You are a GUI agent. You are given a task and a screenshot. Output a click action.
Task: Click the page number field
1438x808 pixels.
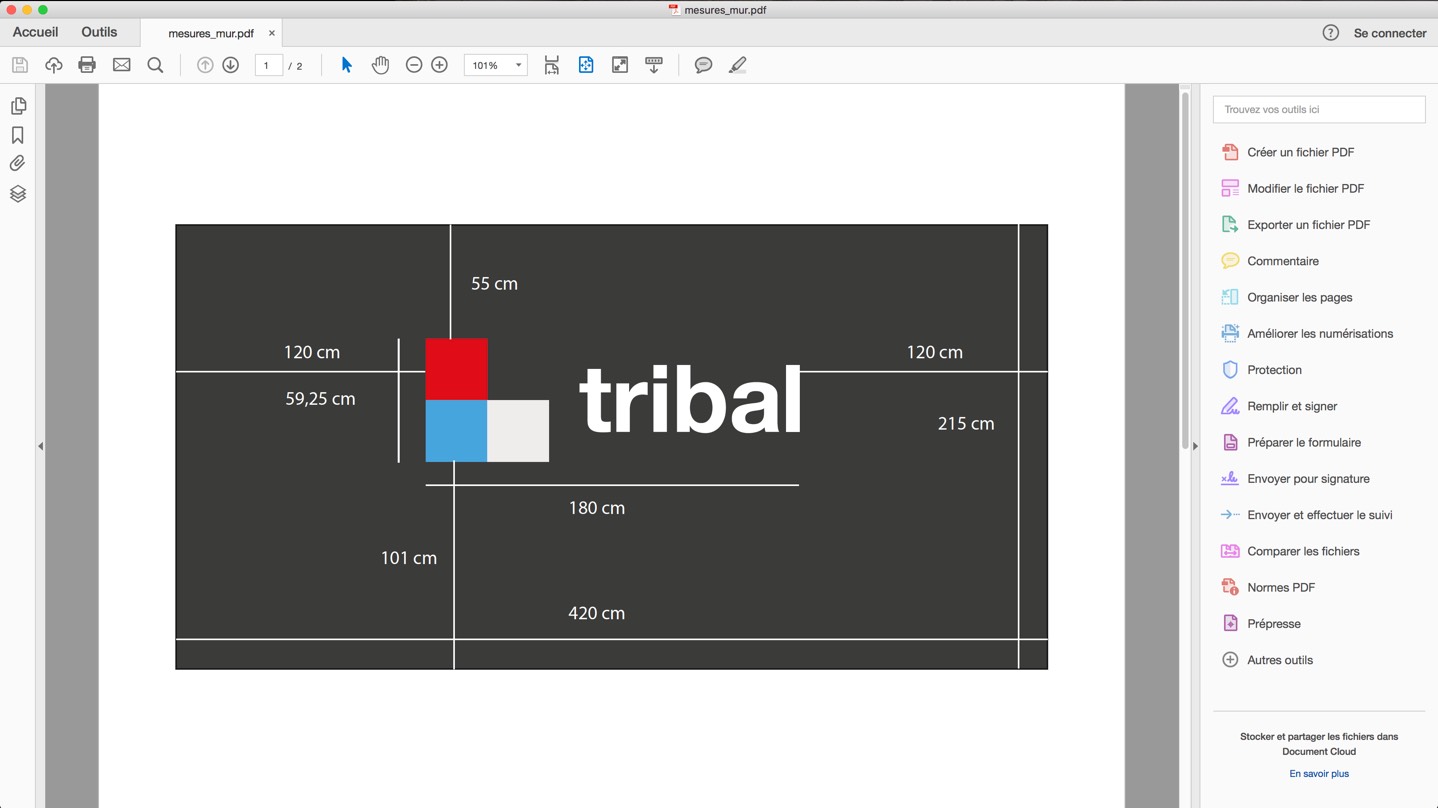tap(268, 65)
